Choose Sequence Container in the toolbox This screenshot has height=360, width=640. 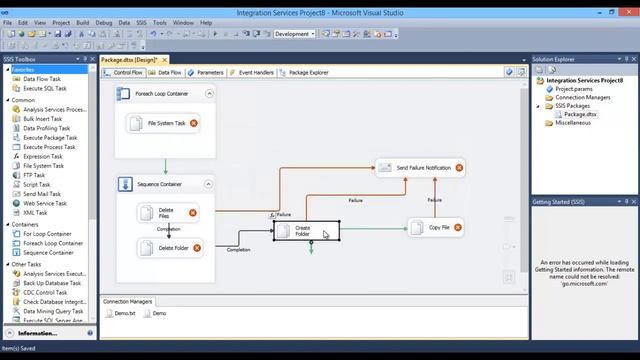(x=48, y=253)
